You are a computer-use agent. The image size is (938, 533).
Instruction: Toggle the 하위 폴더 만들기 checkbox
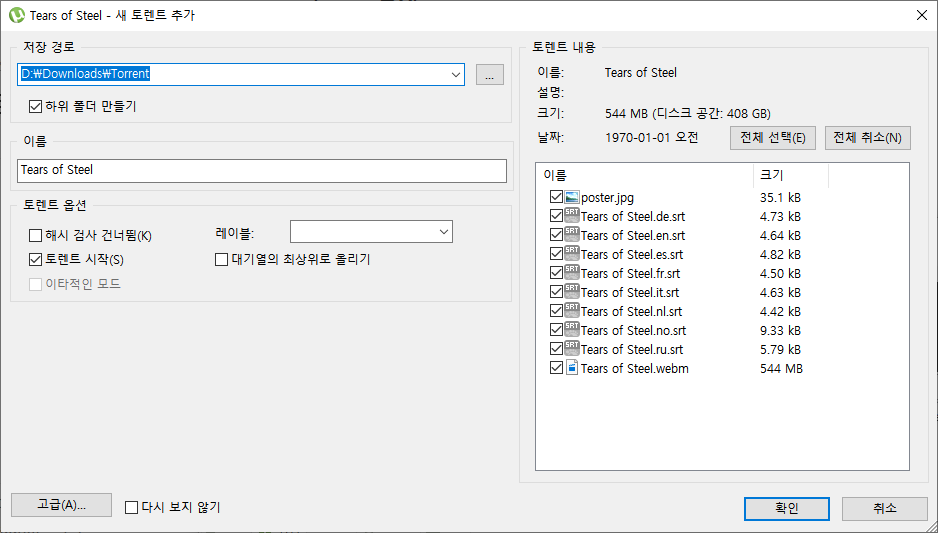pyautogui.click(x=35, y=107)
